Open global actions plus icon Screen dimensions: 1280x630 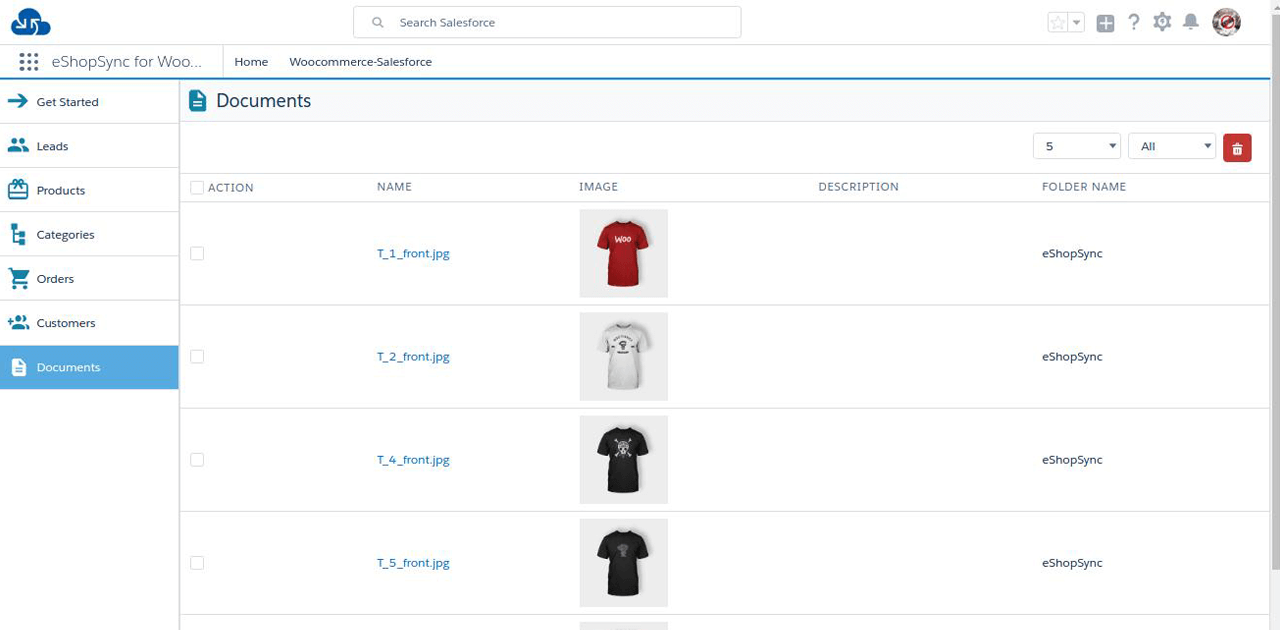click(x=1105, y=23)
